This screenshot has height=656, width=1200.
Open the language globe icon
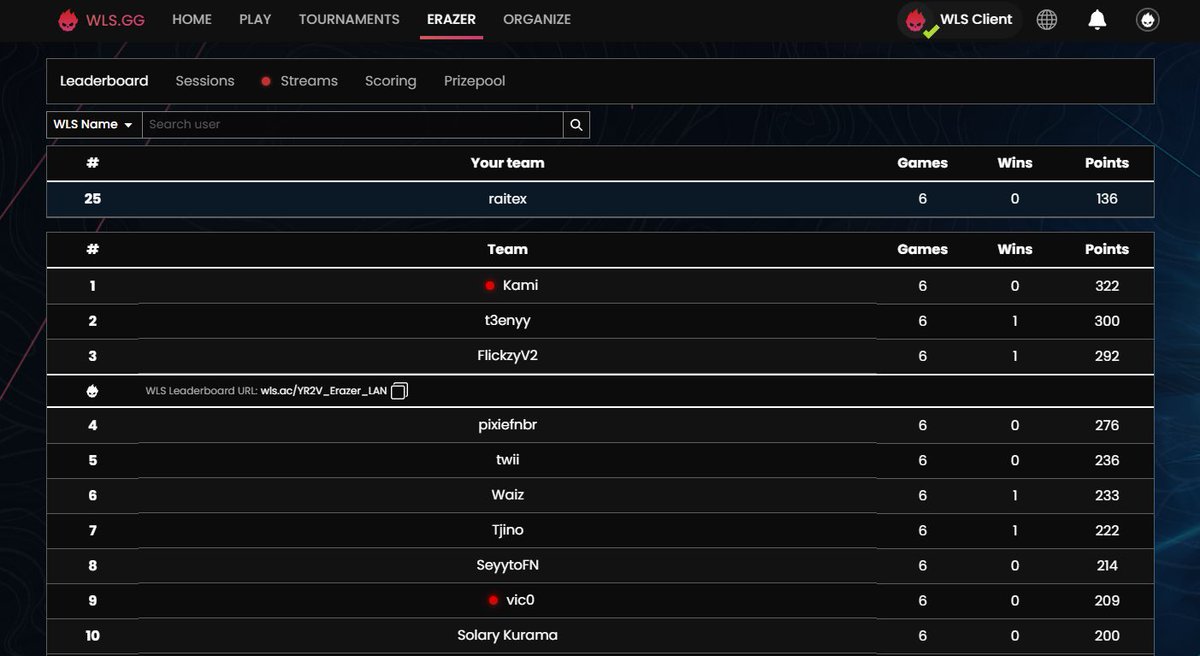pyautogui.click(x=1047, y=19)
